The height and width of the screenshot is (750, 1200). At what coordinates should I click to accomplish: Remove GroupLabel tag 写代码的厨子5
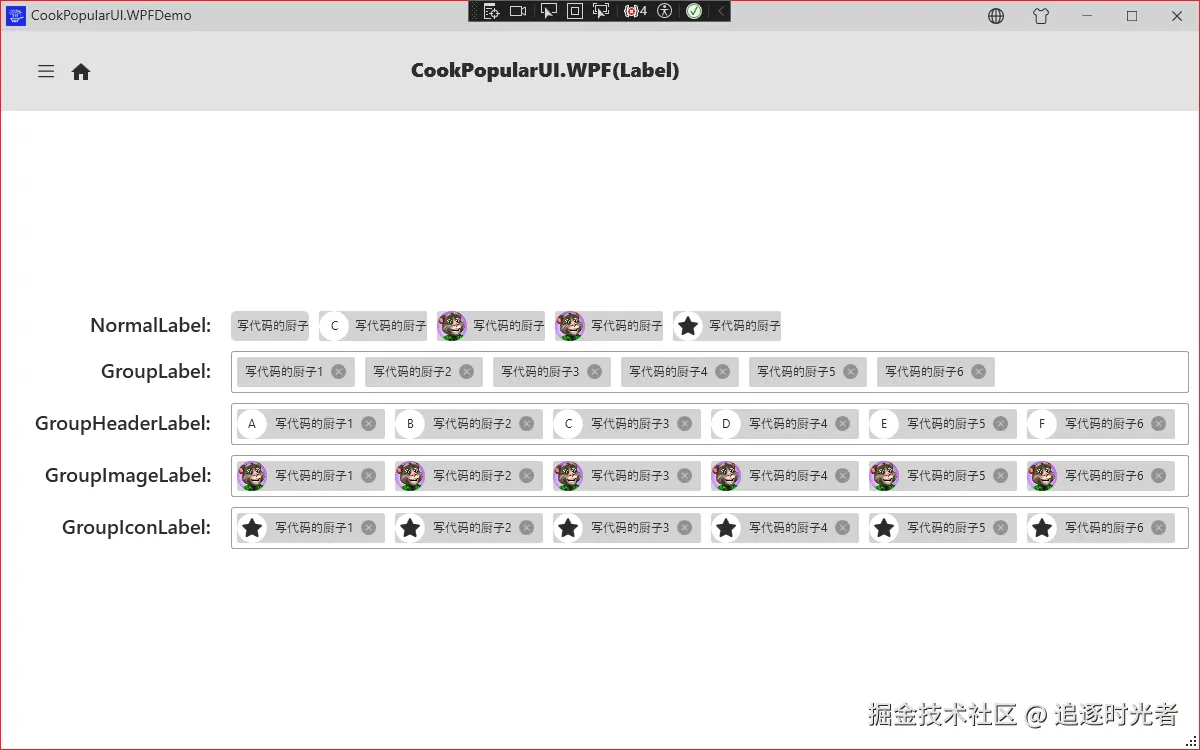[850, 372]
